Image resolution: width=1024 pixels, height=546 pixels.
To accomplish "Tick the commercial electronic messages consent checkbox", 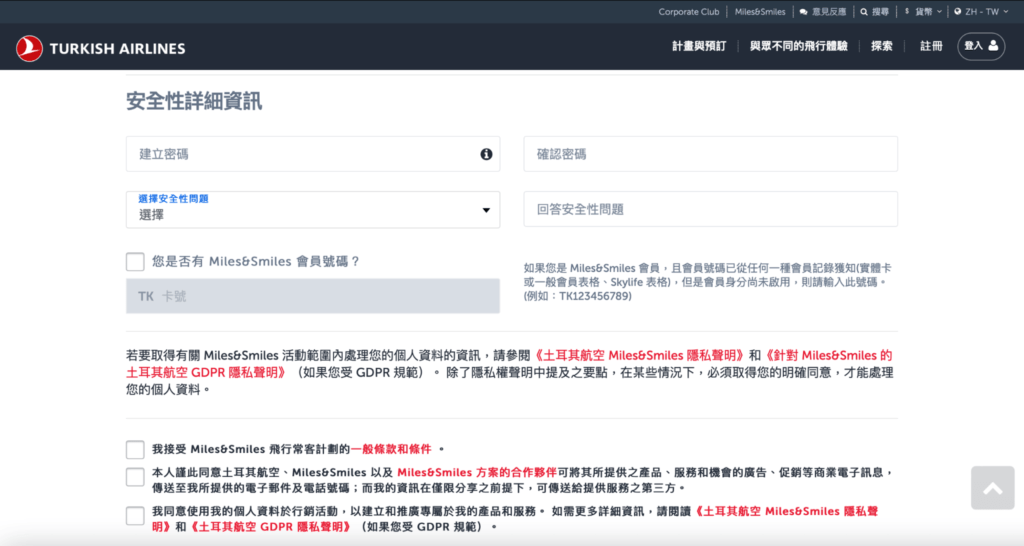I will 135,477.
